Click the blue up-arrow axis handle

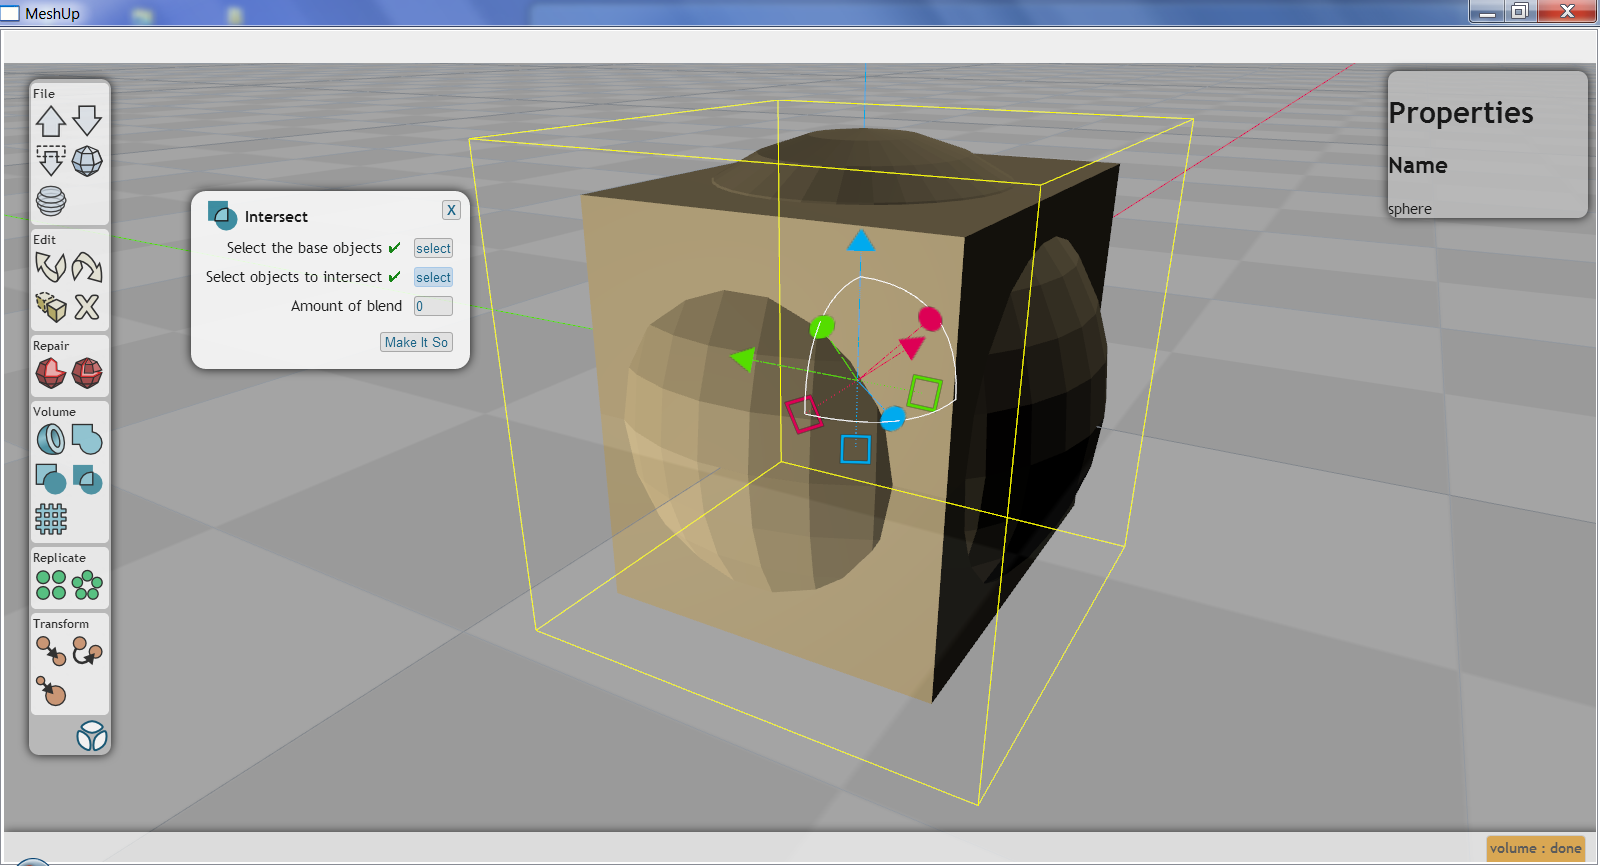860,240
